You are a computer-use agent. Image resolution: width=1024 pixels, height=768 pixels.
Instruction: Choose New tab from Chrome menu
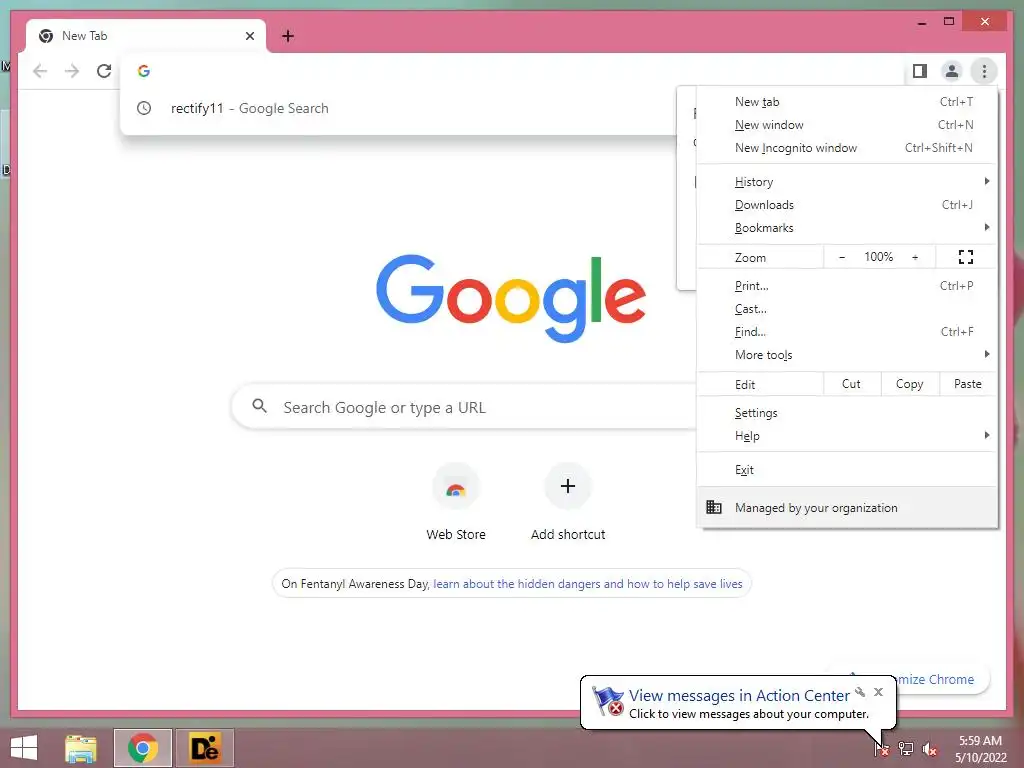tap(847, 102)
